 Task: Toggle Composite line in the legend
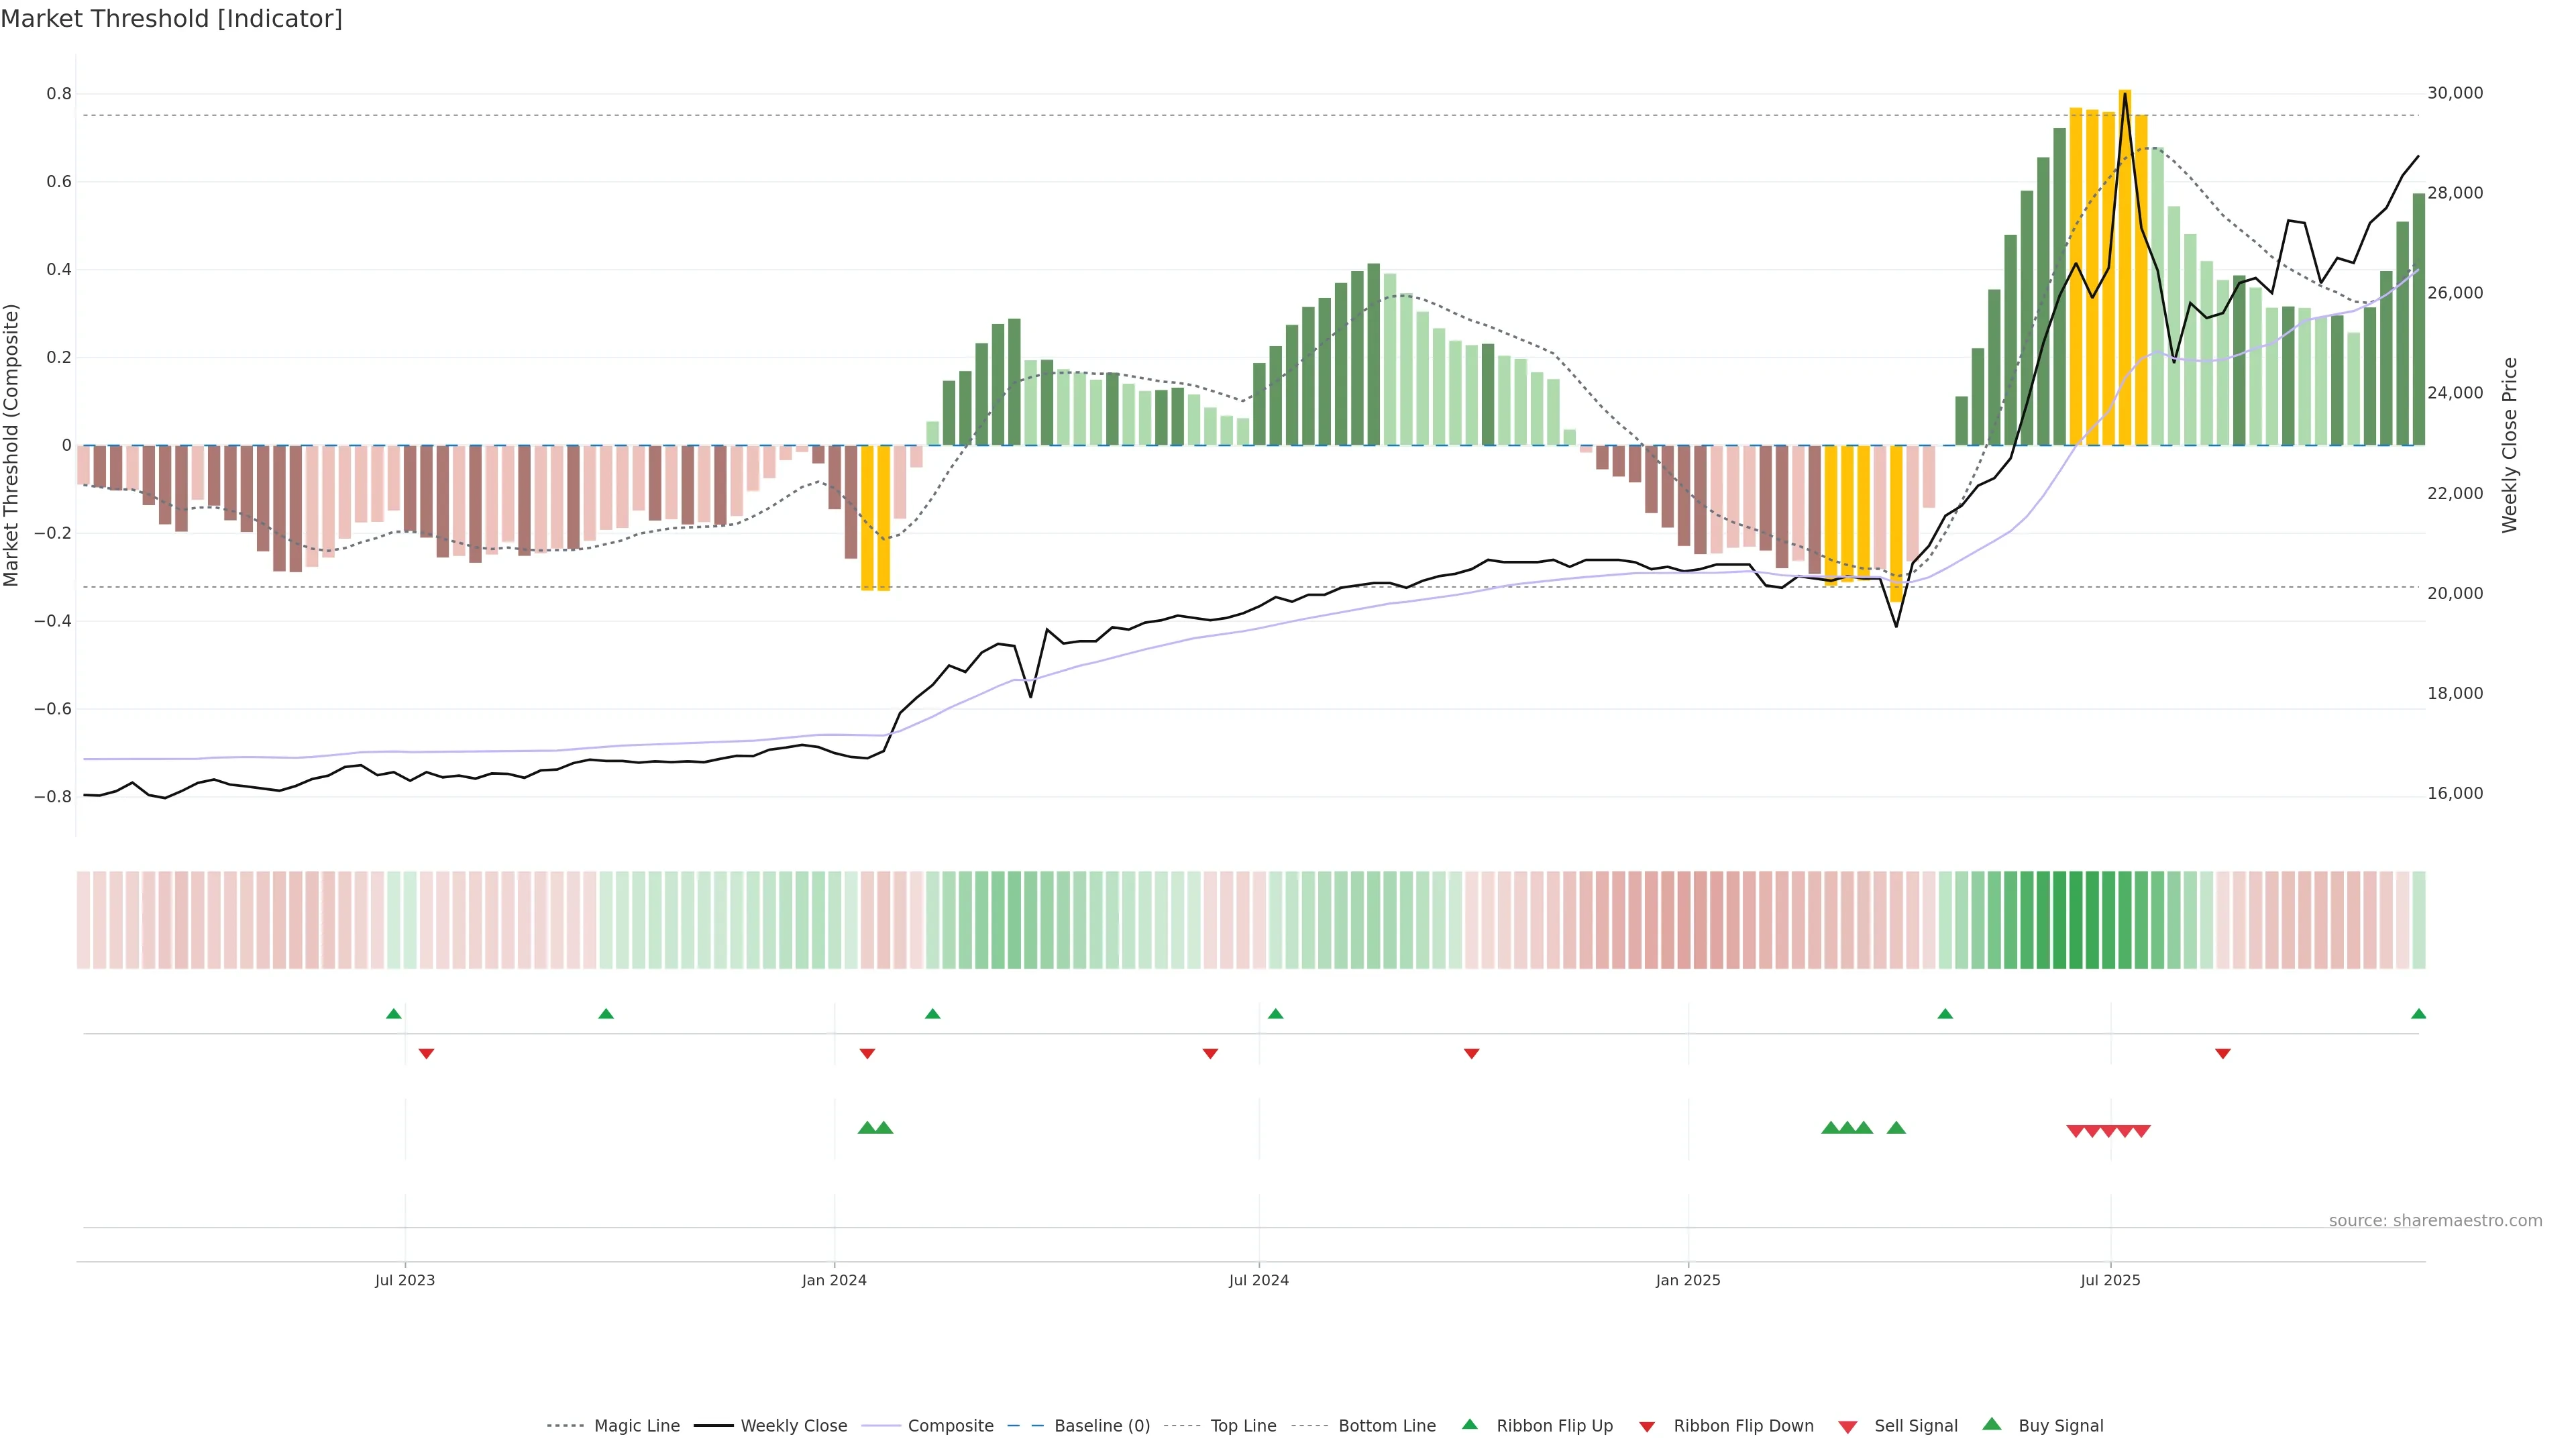[x=950, y=1426]
